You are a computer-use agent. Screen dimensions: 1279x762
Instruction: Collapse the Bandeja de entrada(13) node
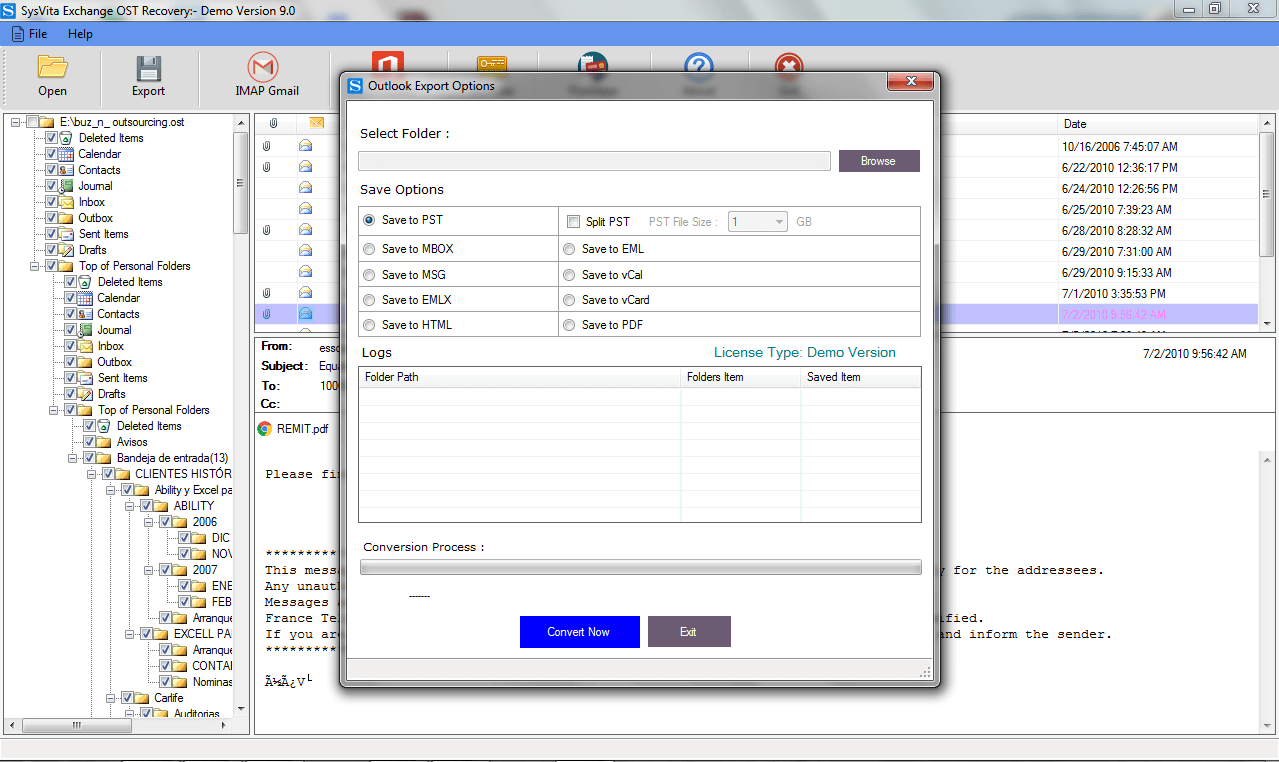pyautogui.click(x=72, y=458)
